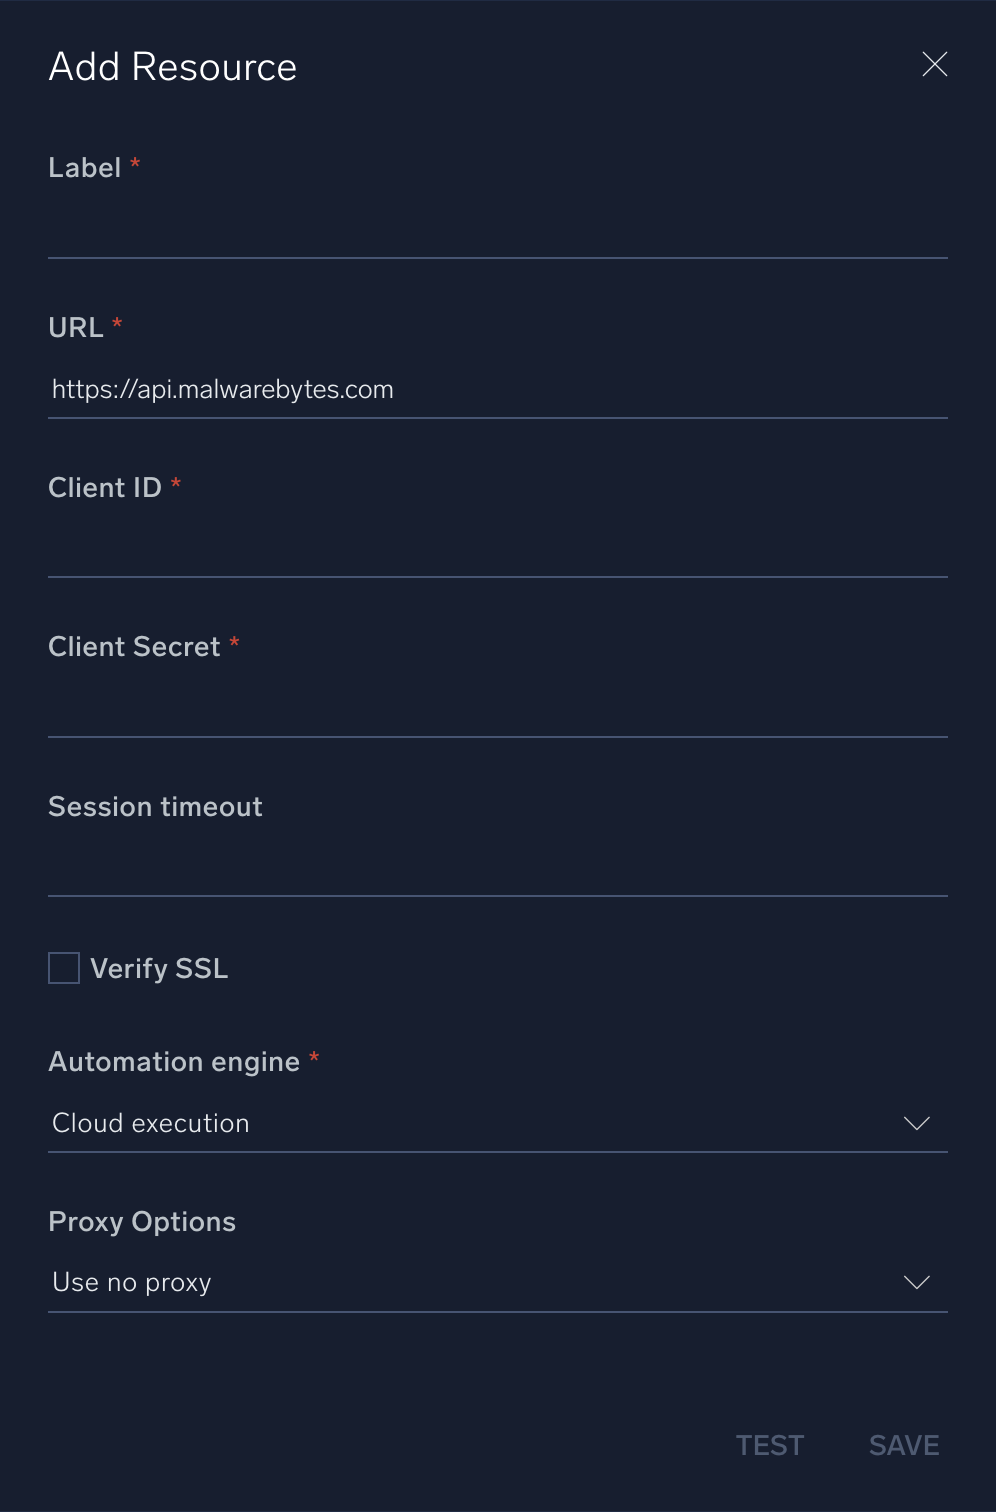Click the X icon in the top corner

[x=934, y=64]
